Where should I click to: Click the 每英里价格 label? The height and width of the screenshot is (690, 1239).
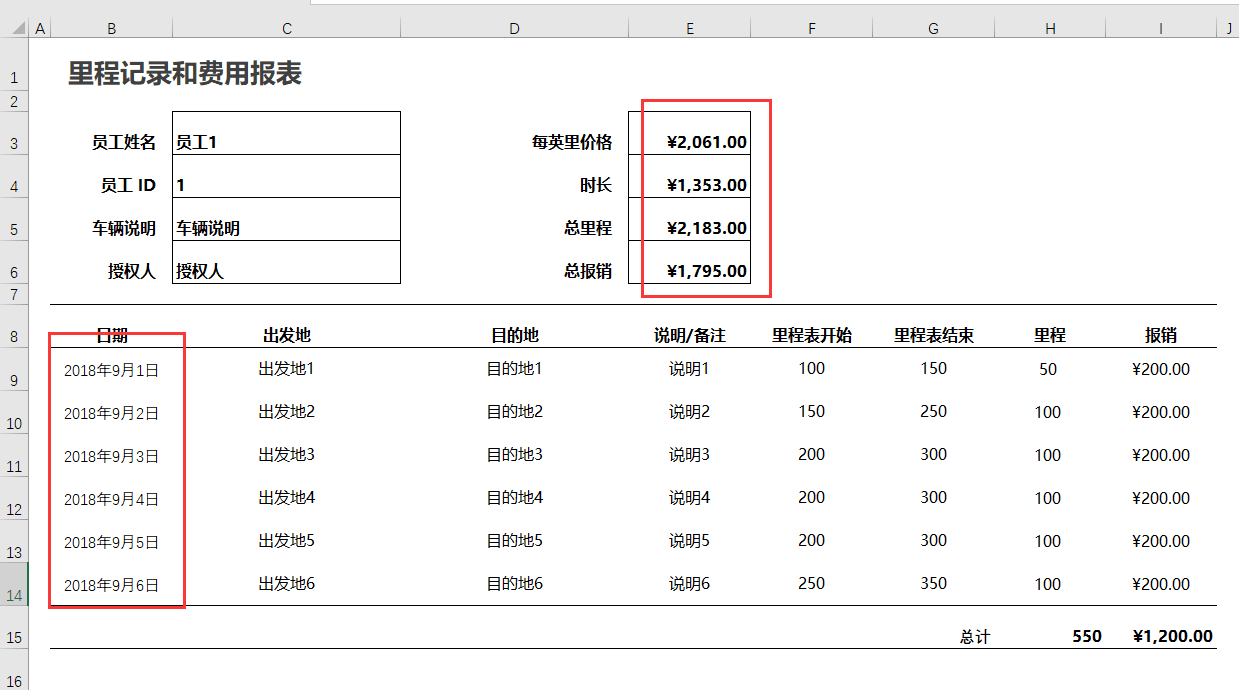(x=572, y=143)
